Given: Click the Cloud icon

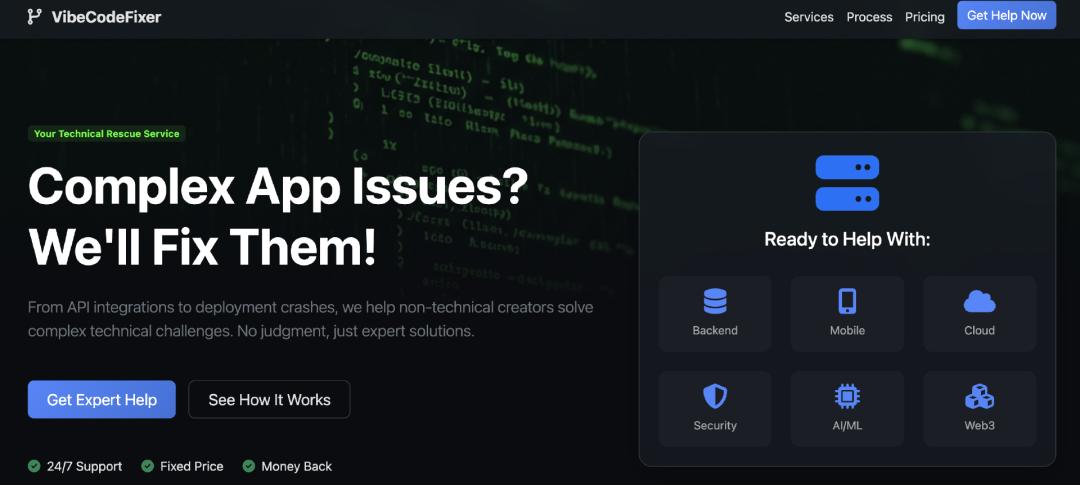Looking at the screenshot, I should (x=979, y=301).
